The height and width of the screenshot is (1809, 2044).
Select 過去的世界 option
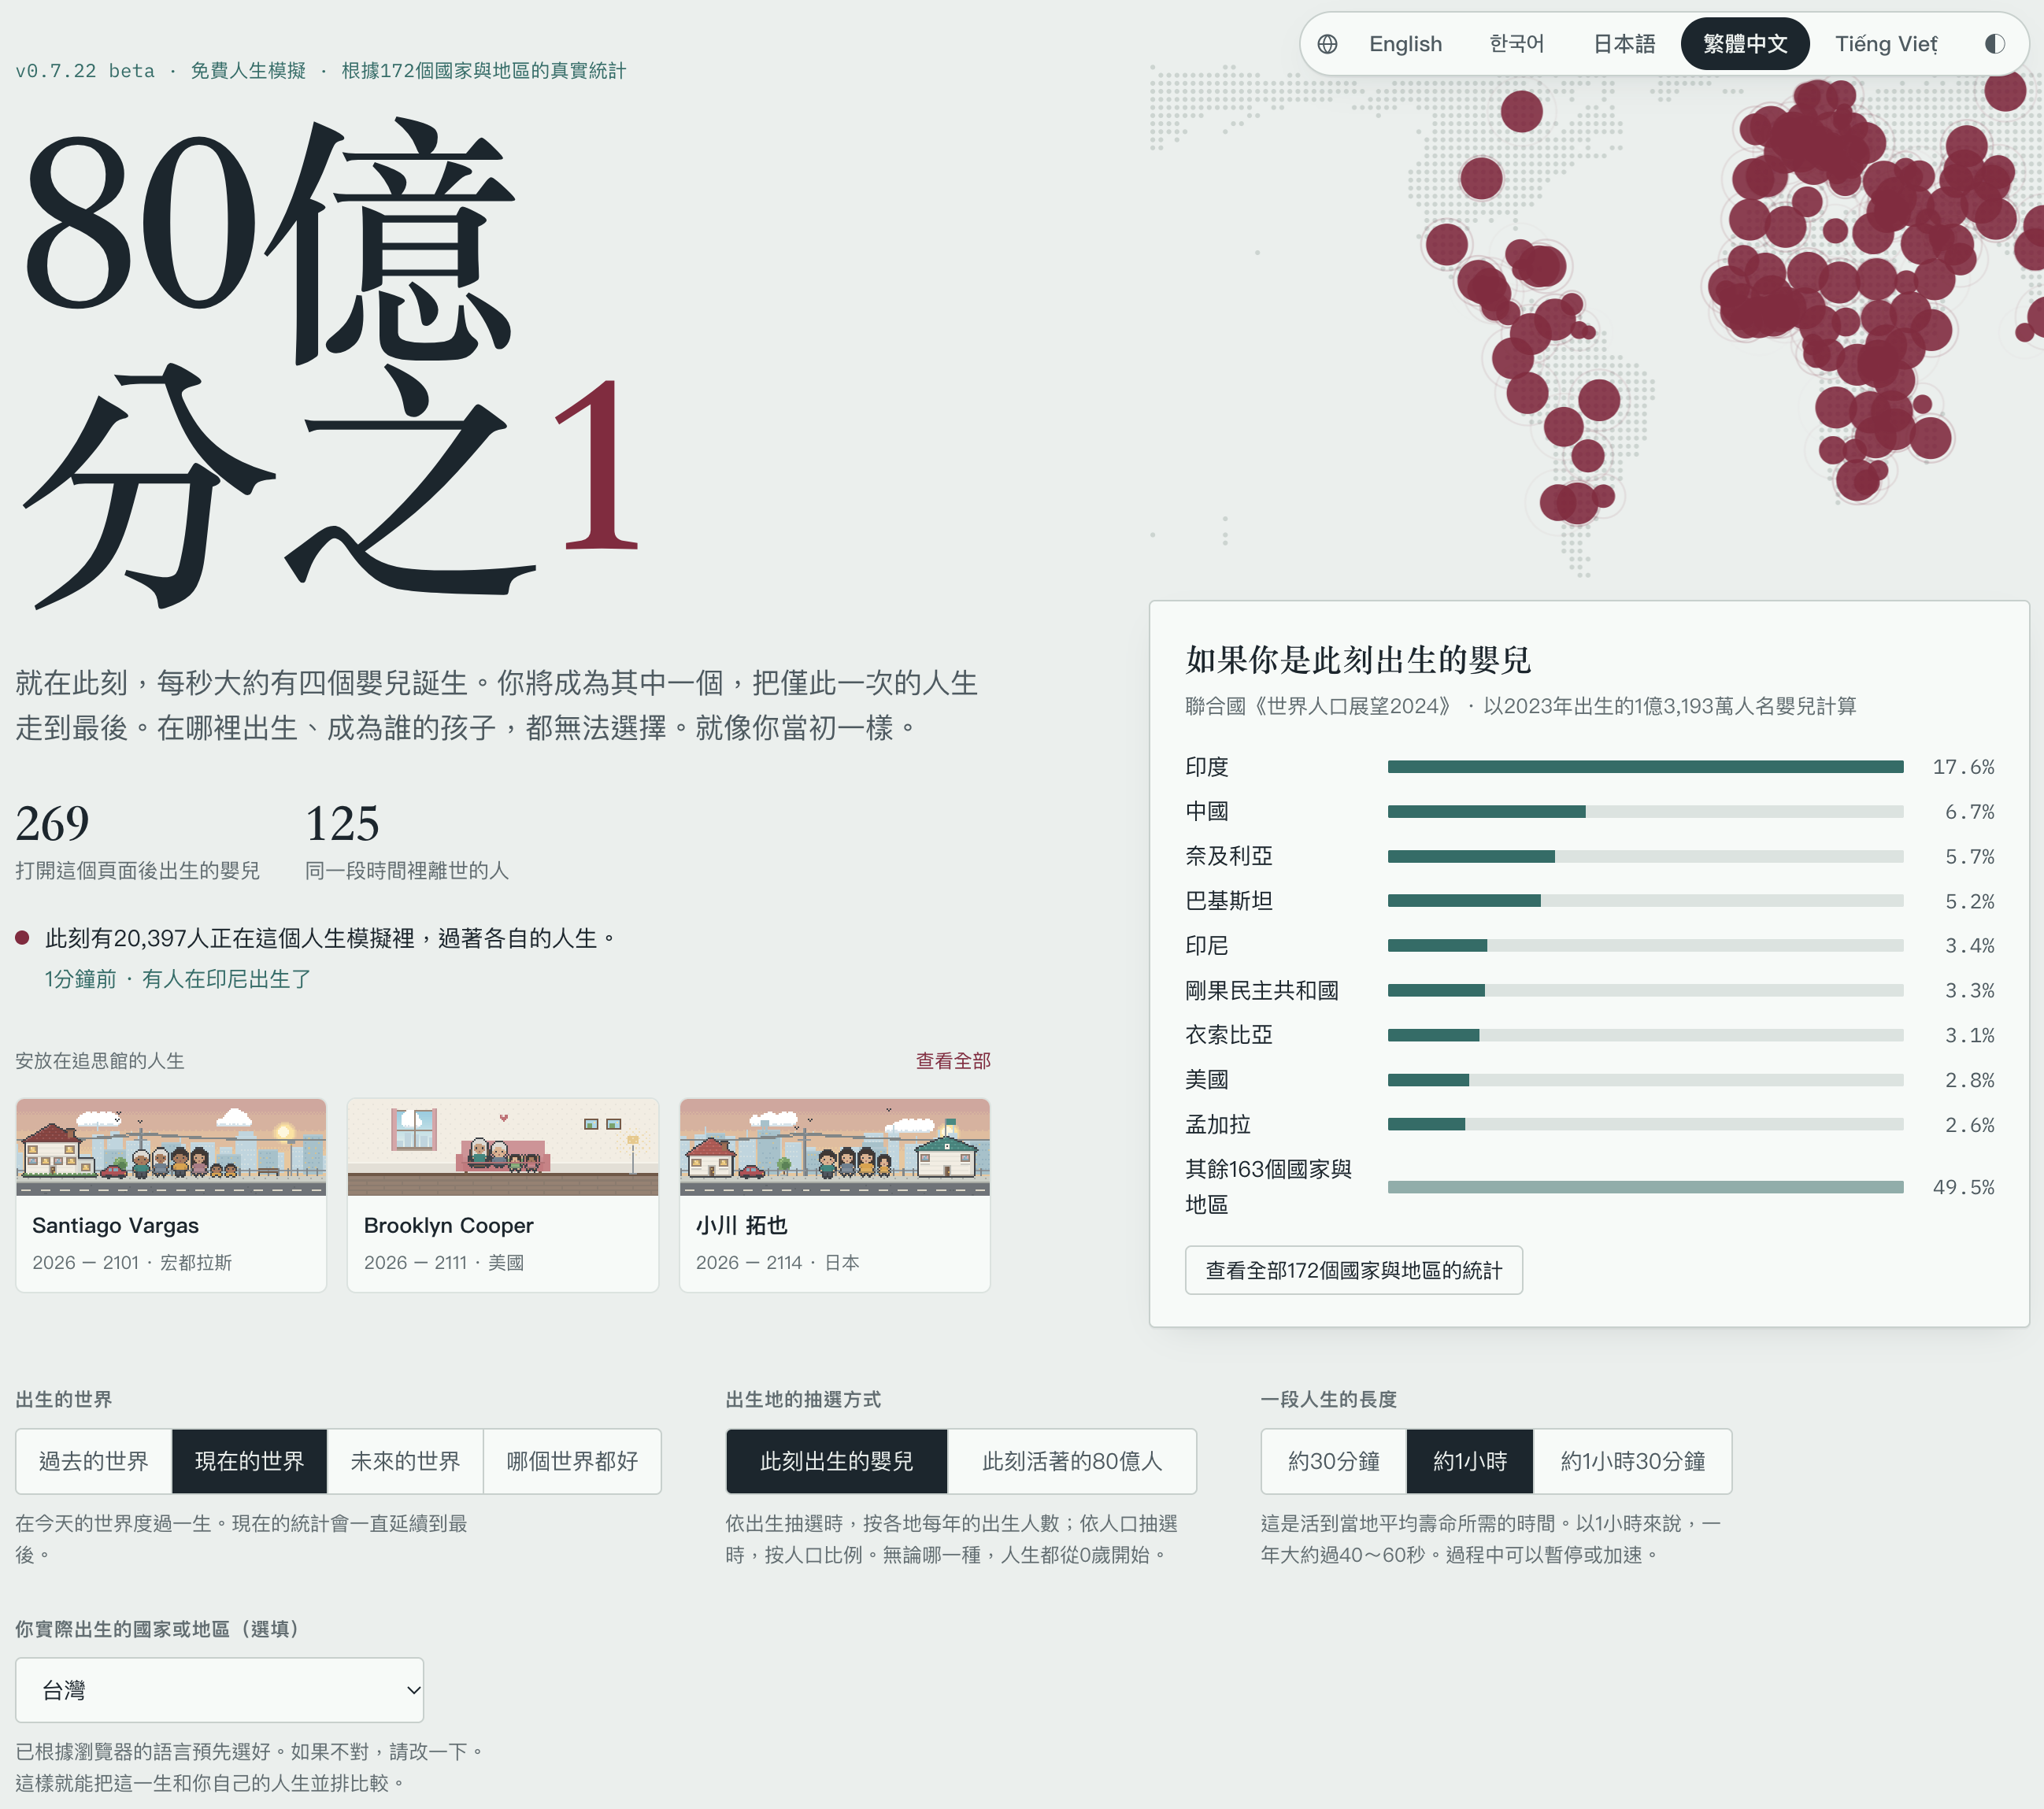[x=93, y=1461]
